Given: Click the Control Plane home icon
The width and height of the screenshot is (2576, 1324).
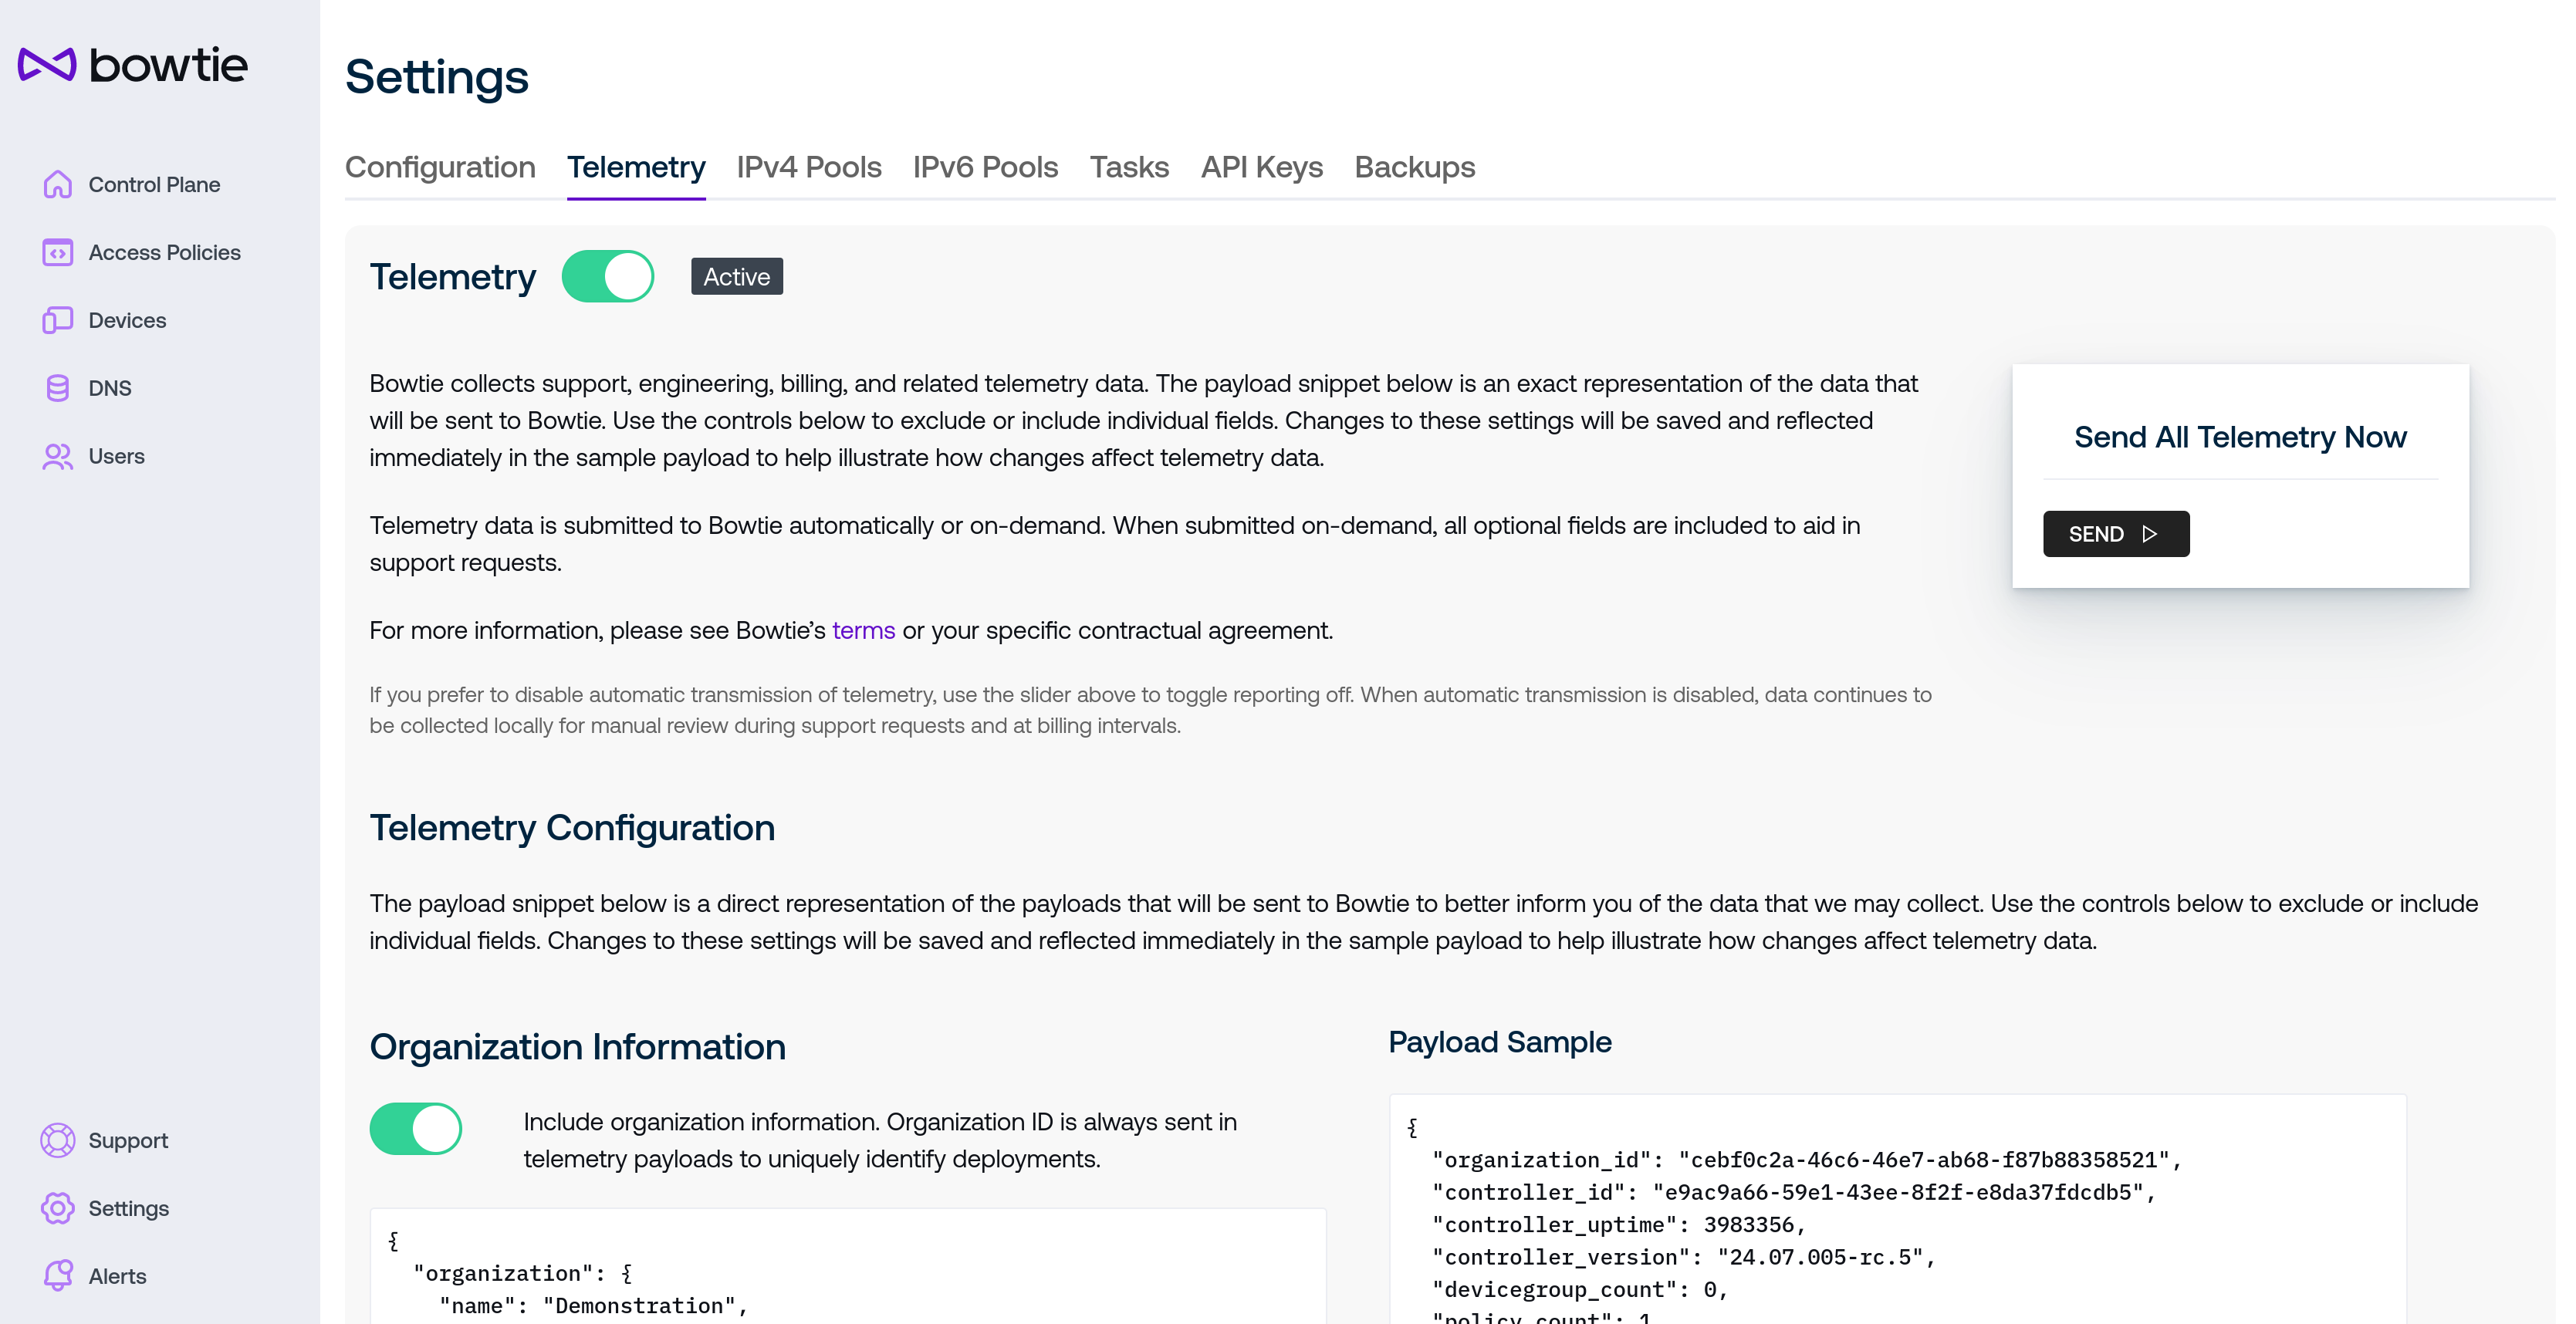Looking at the screenshot, I should 58,184.
